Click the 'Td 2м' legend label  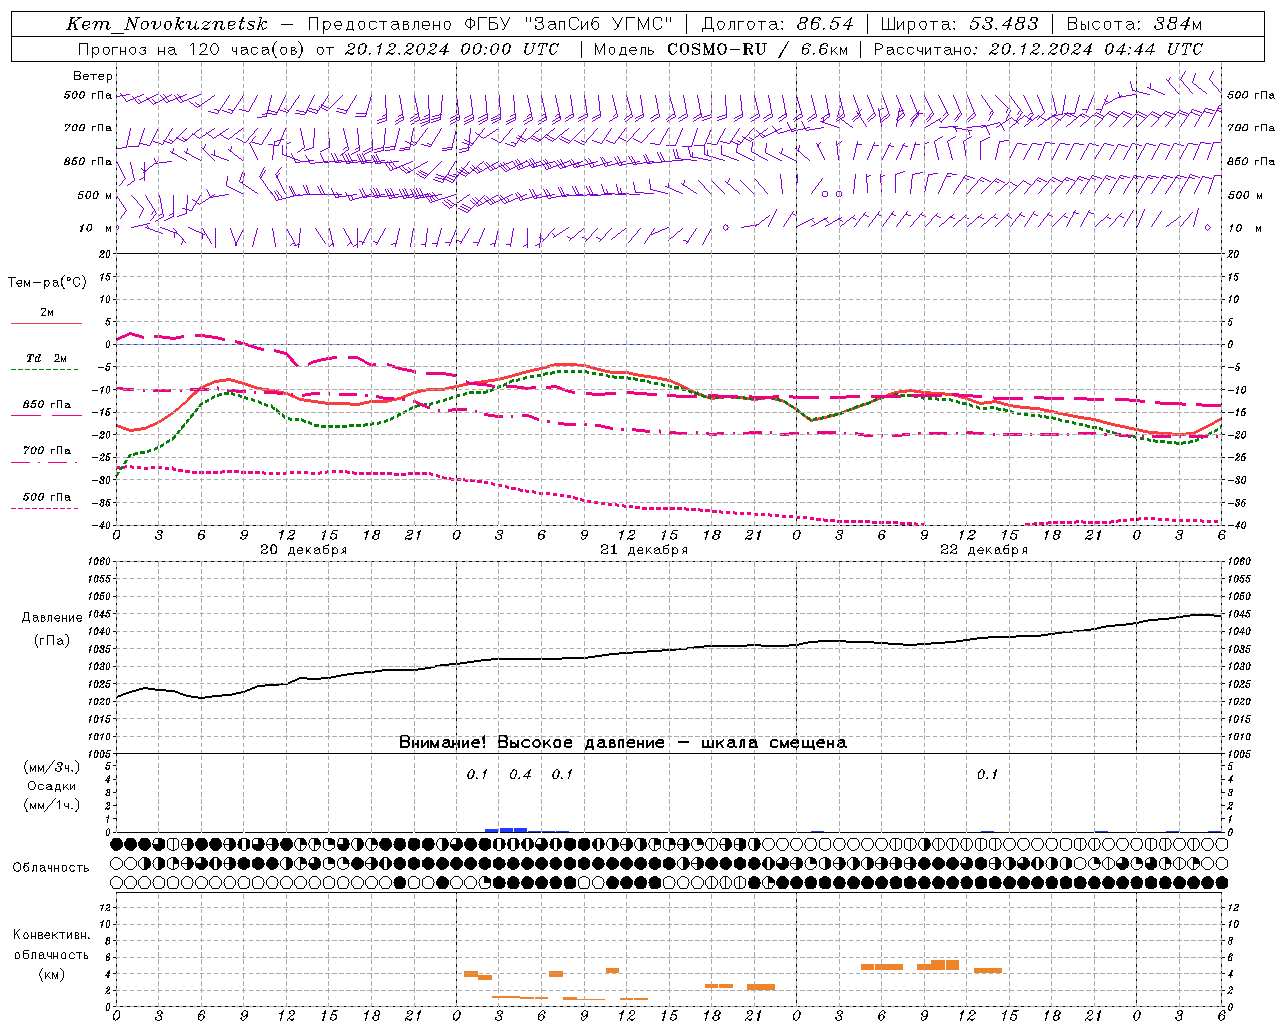click(47, 358)
